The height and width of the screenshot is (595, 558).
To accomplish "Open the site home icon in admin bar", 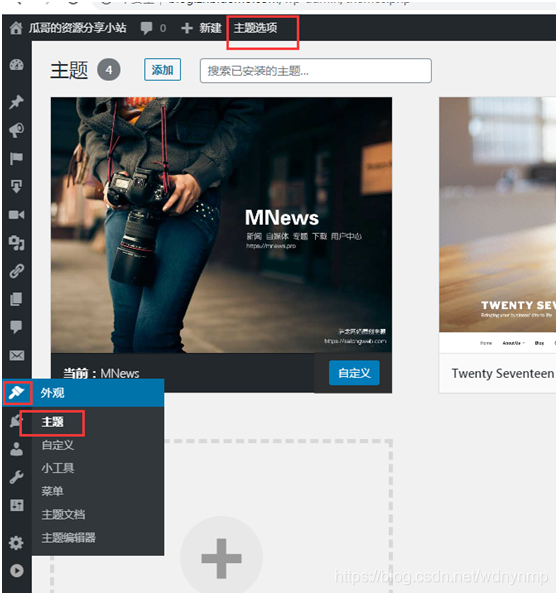I will click(x=16, y=28).
